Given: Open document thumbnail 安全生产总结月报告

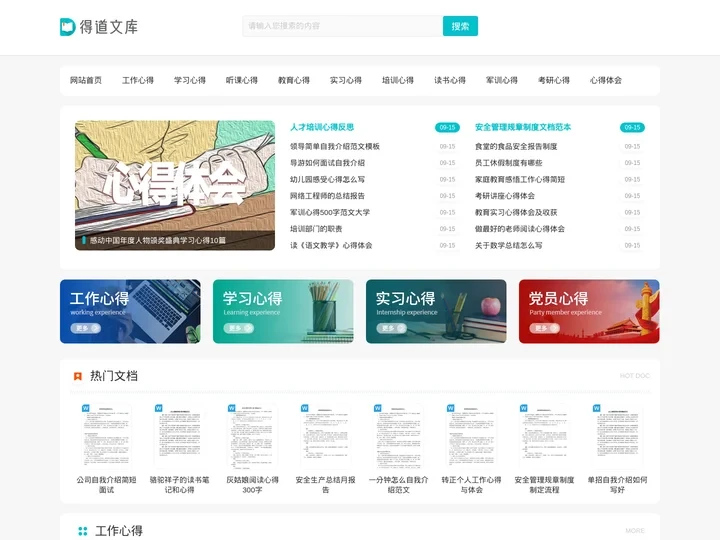Looking at the screenshot, I should point(326,436).
